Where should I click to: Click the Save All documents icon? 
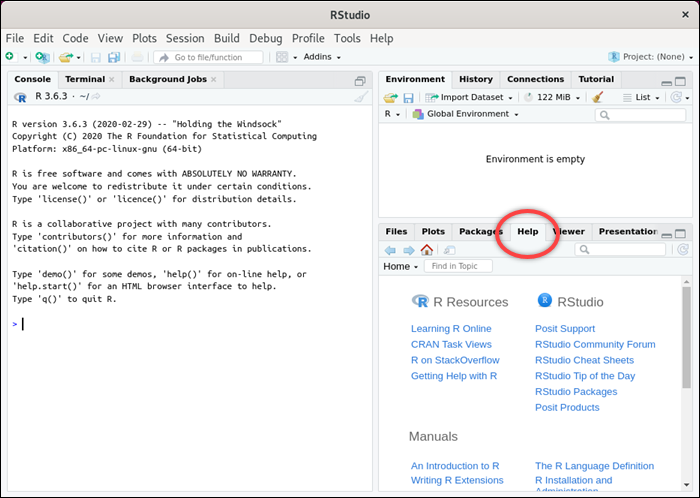pyautogui.click(x=114, y=57)
